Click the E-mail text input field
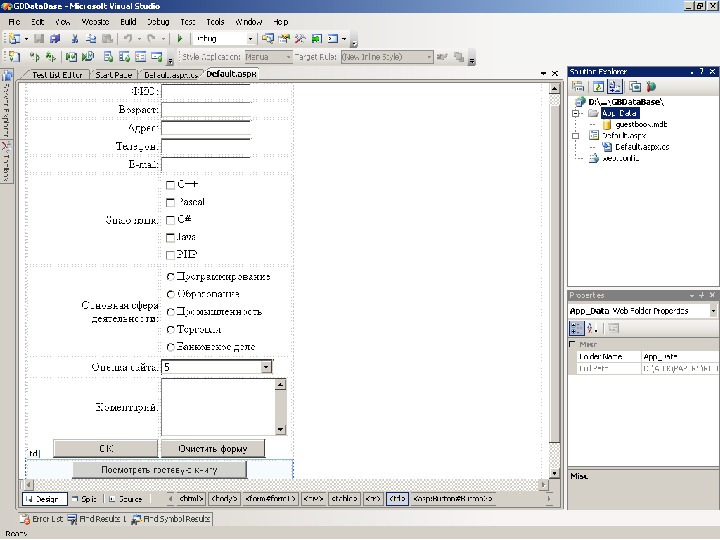Viewport: 720px width, 540px height. pos(206,164)
